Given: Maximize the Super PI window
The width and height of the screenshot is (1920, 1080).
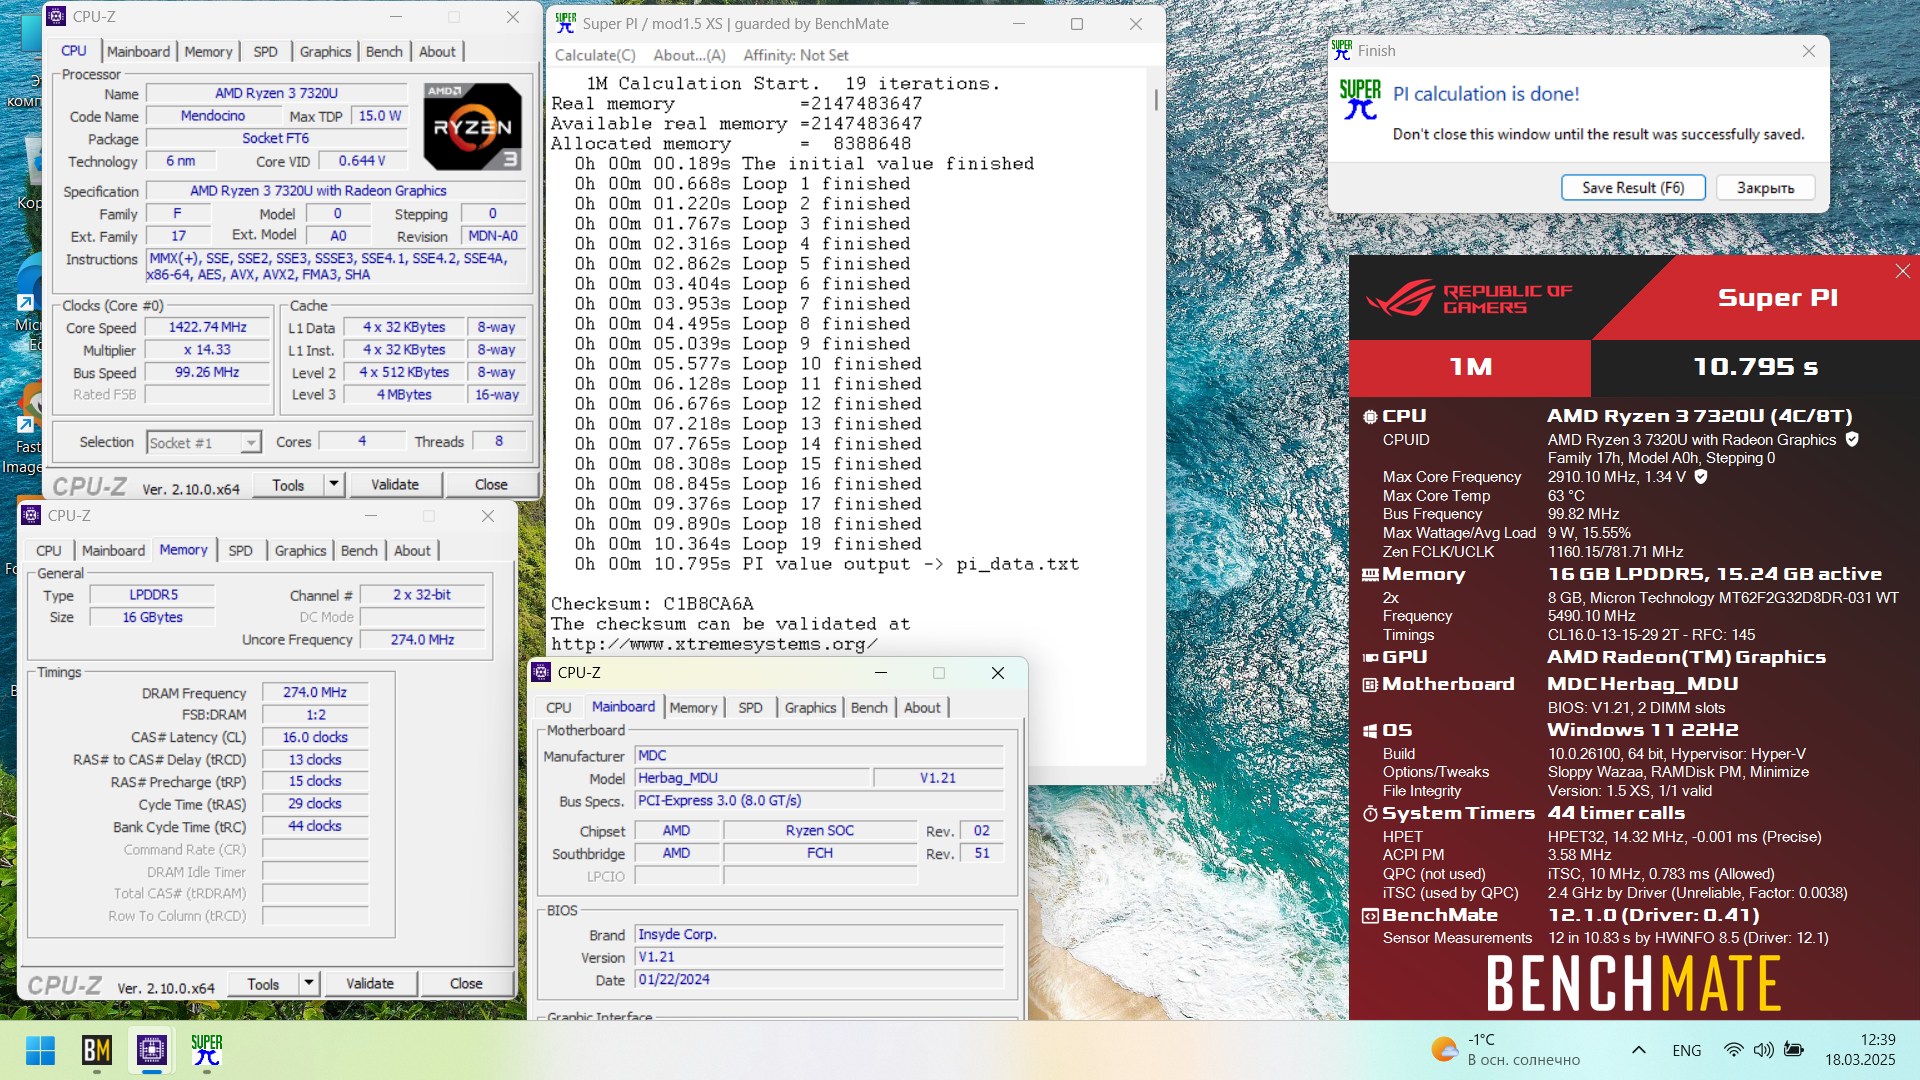Looking at the screenshot, I should 1077,24.
